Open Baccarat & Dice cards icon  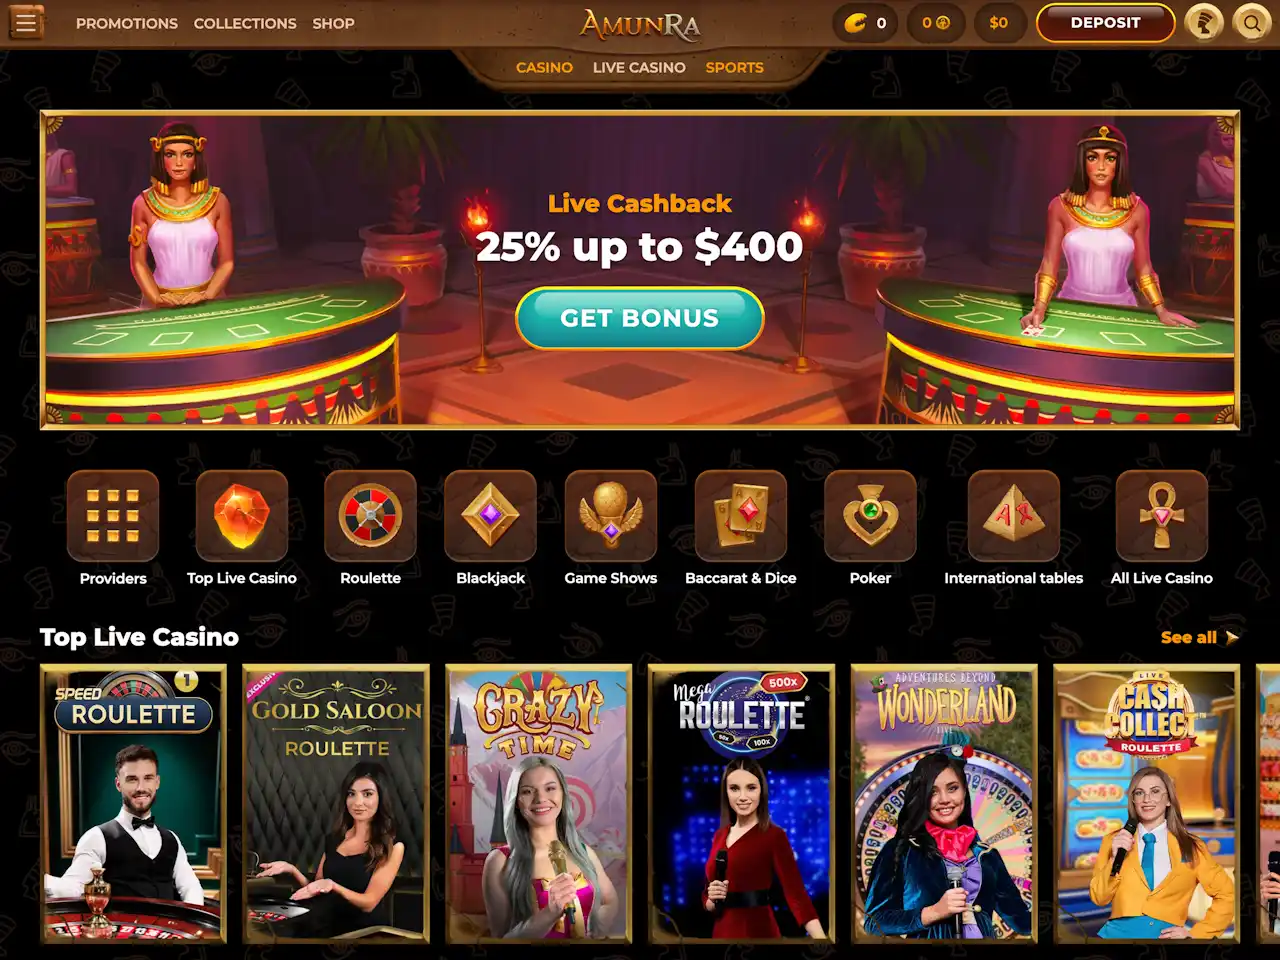741,516
